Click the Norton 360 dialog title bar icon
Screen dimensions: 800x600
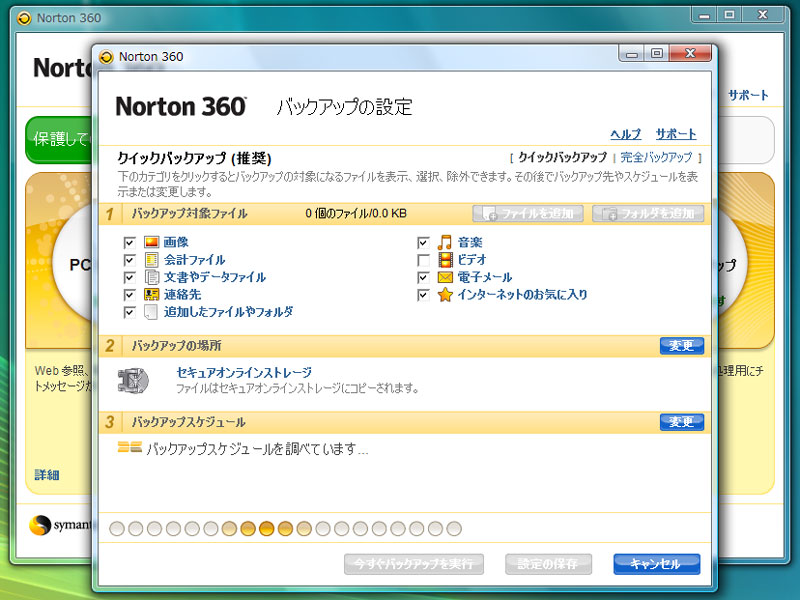coord(107,57)
